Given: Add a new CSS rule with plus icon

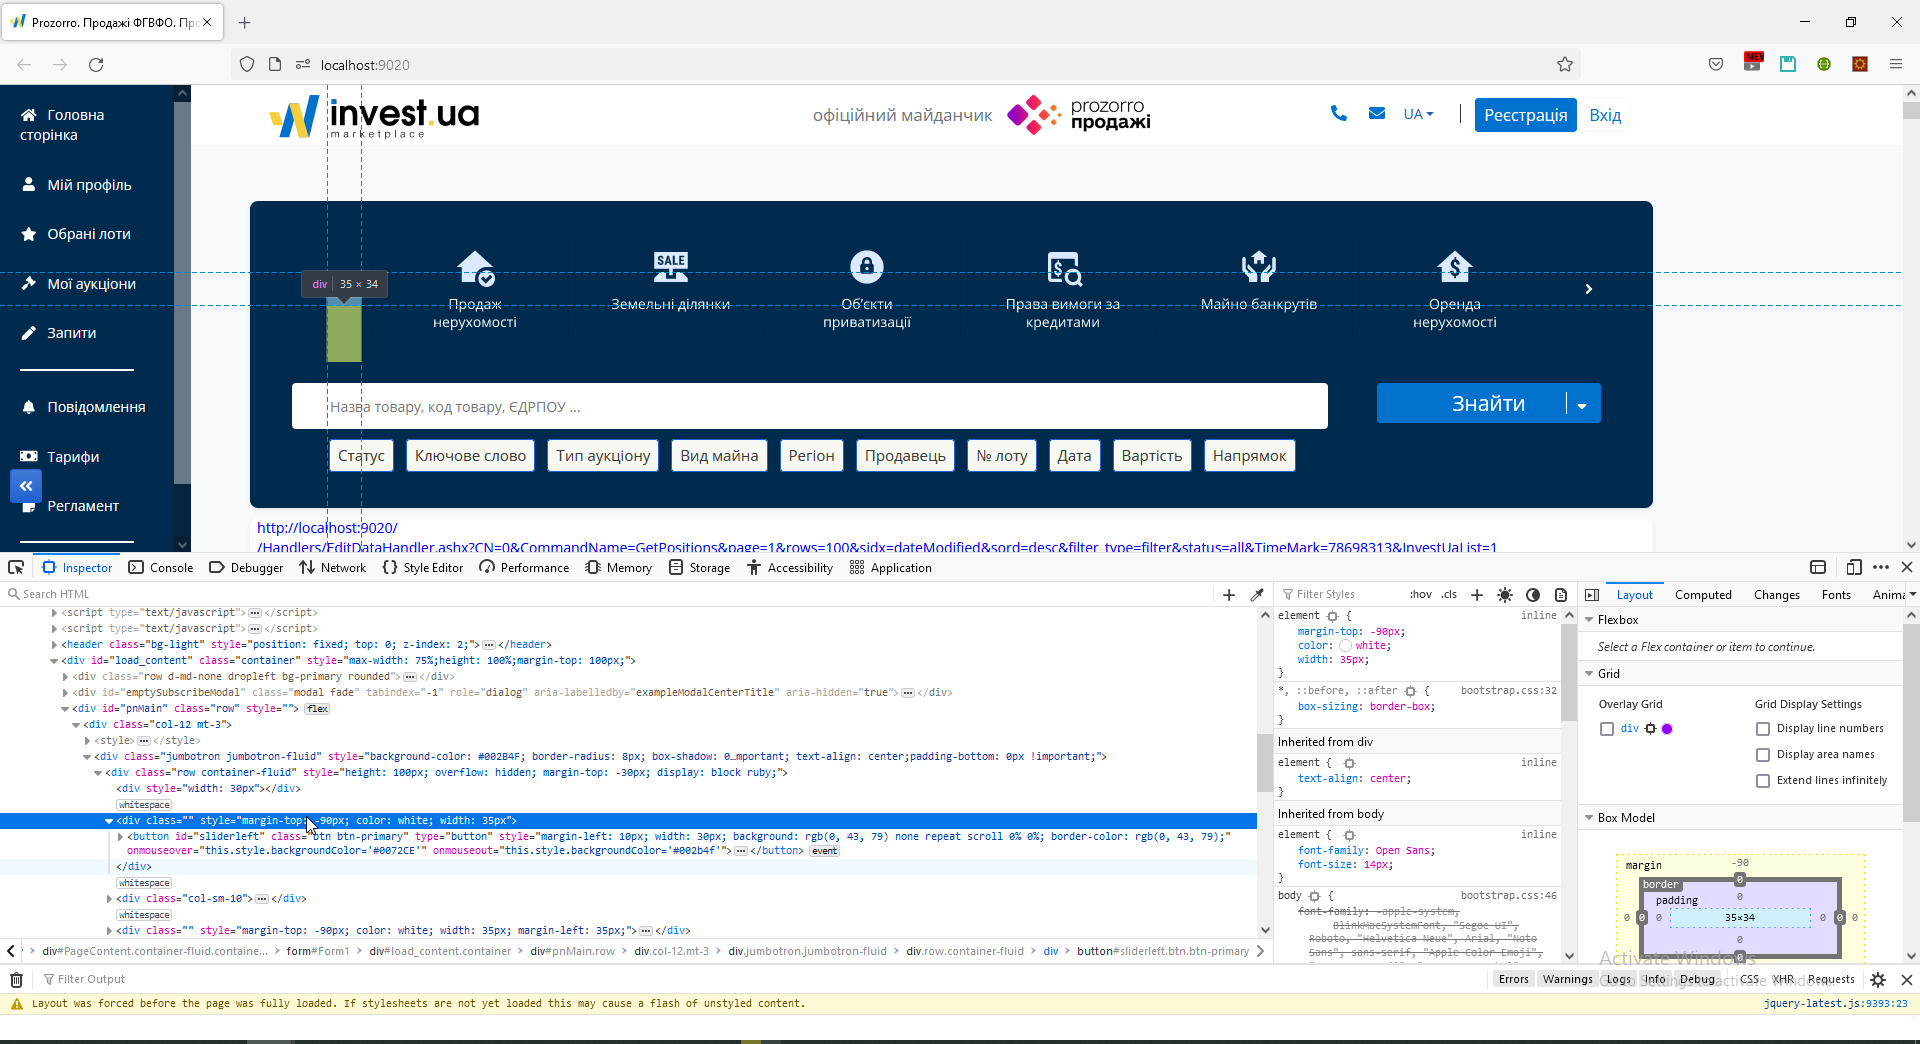Looking at the screenshot, I should [1477, 594].
